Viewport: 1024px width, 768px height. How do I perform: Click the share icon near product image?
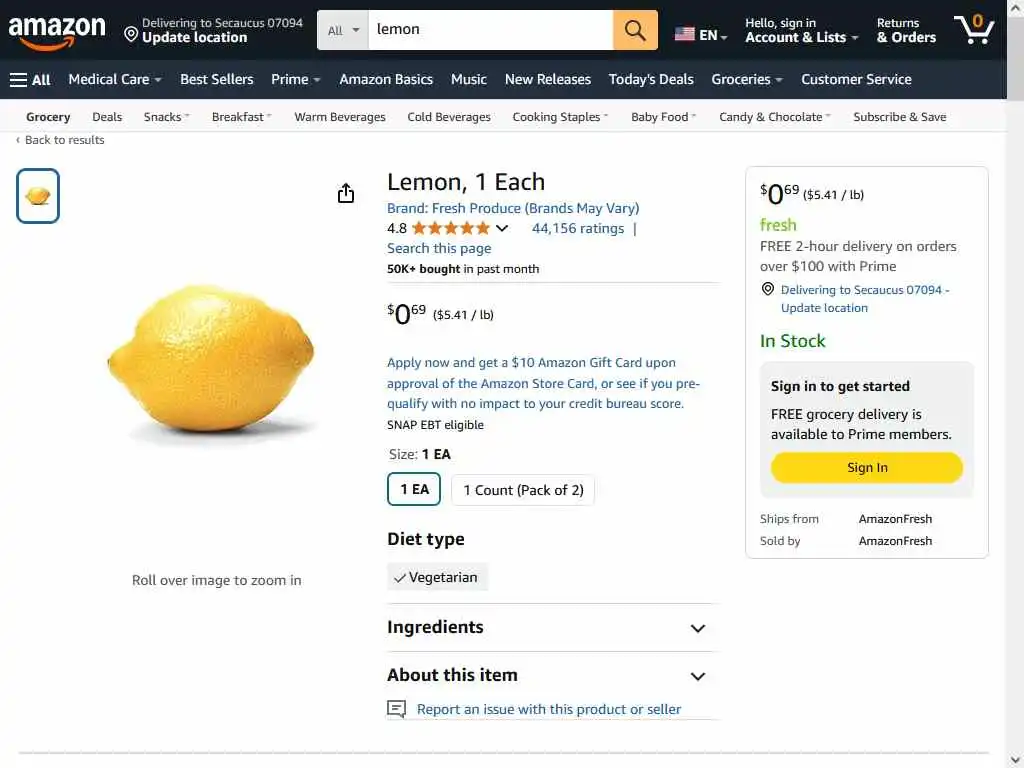346,193
